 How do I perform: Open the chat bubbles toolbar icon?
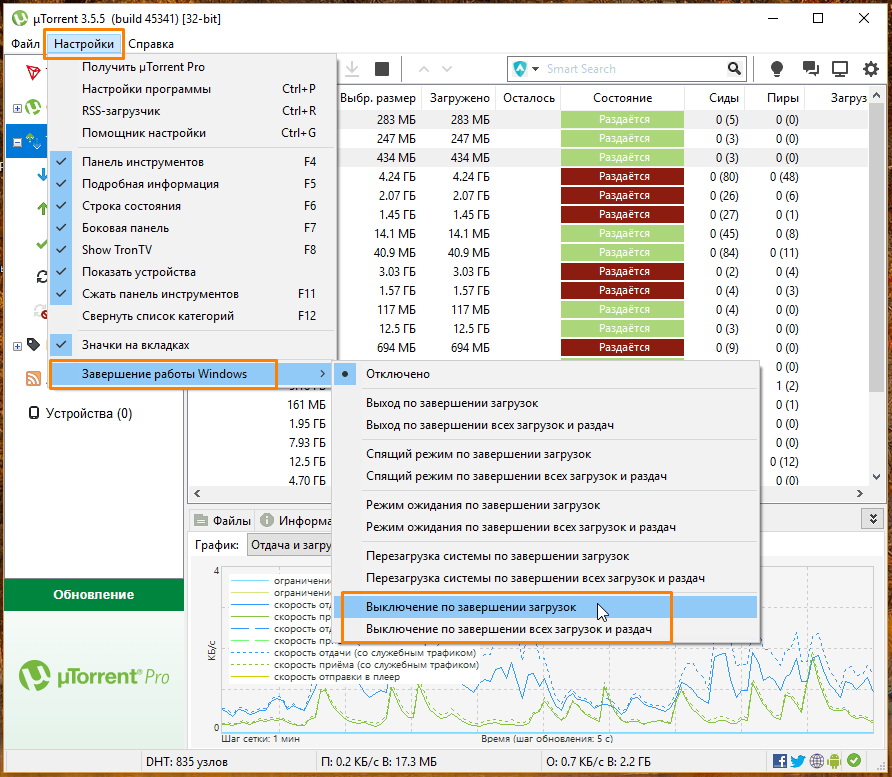810,69
